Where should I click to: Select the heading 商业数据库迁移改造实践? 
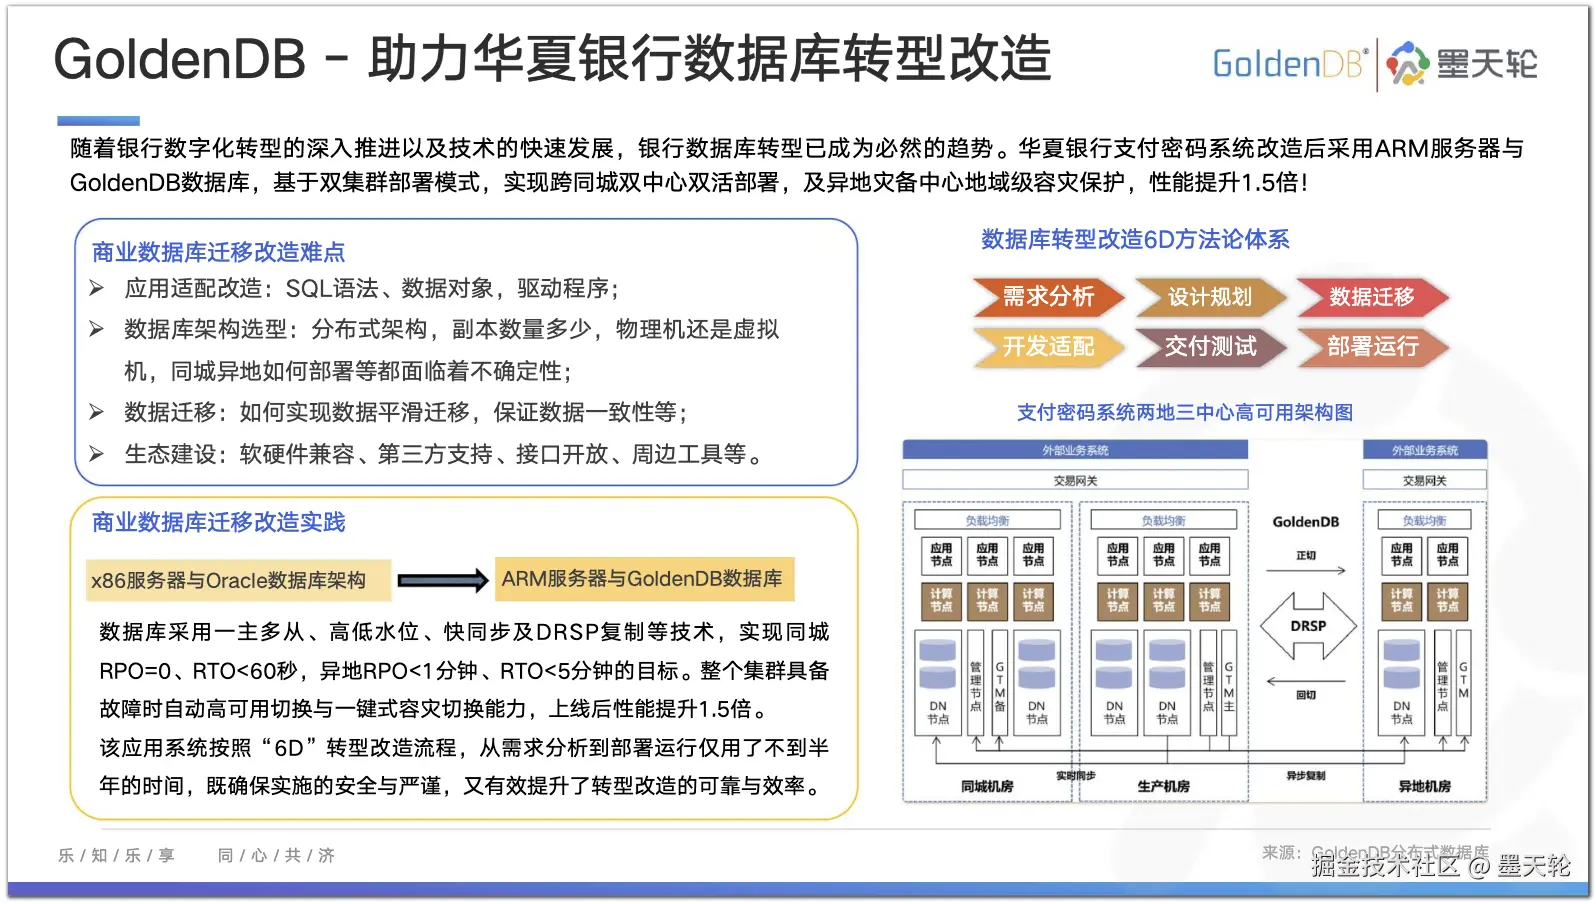[x=218, y=522]
